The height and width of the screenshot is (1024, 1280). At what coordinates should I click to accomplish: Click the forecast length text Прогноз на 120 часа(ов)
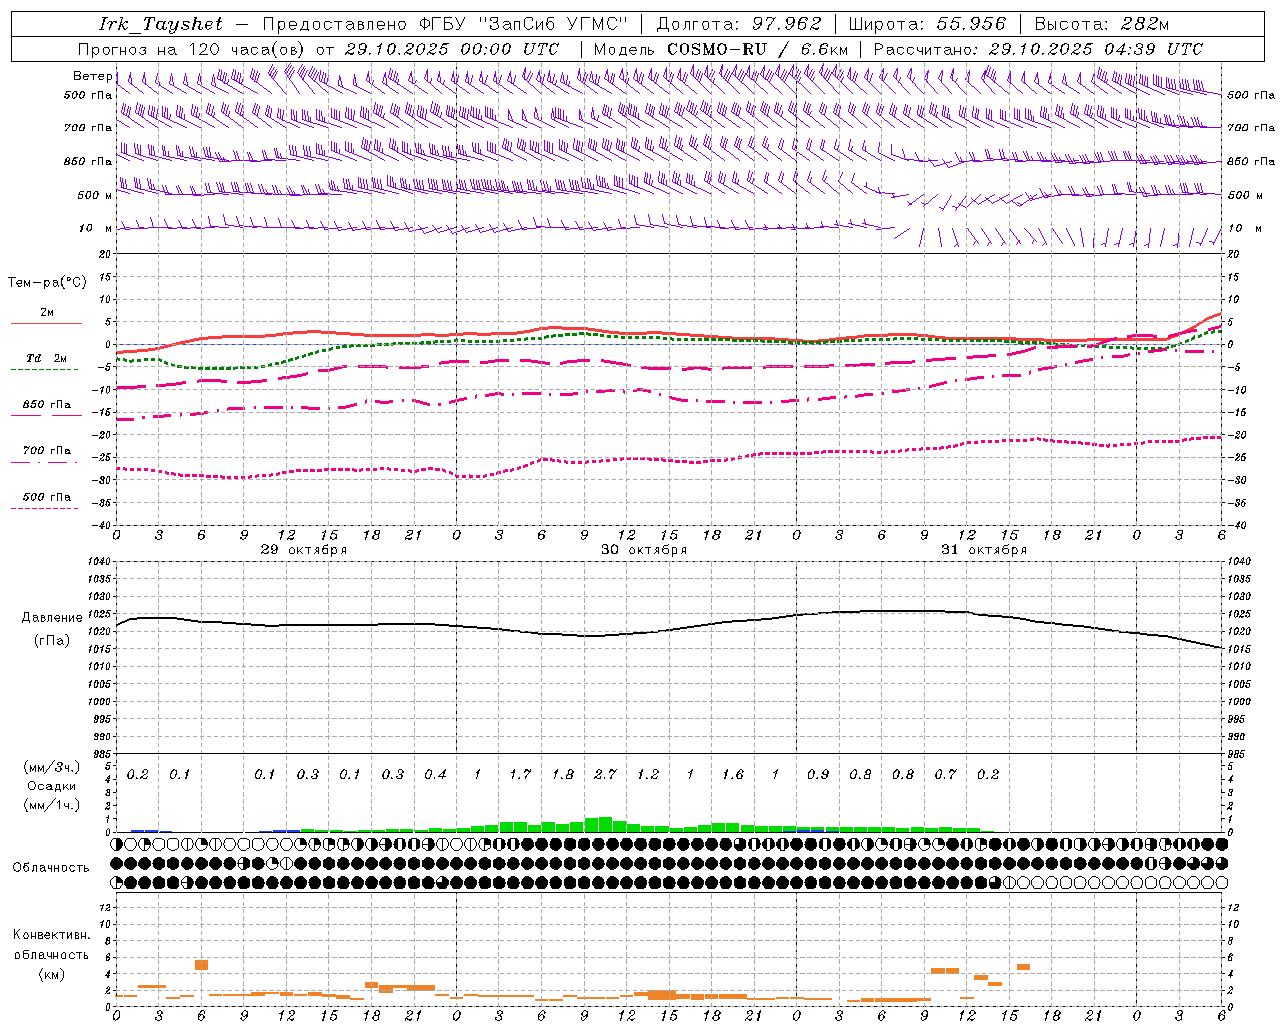pyautogui.click(x=192, y=49)
